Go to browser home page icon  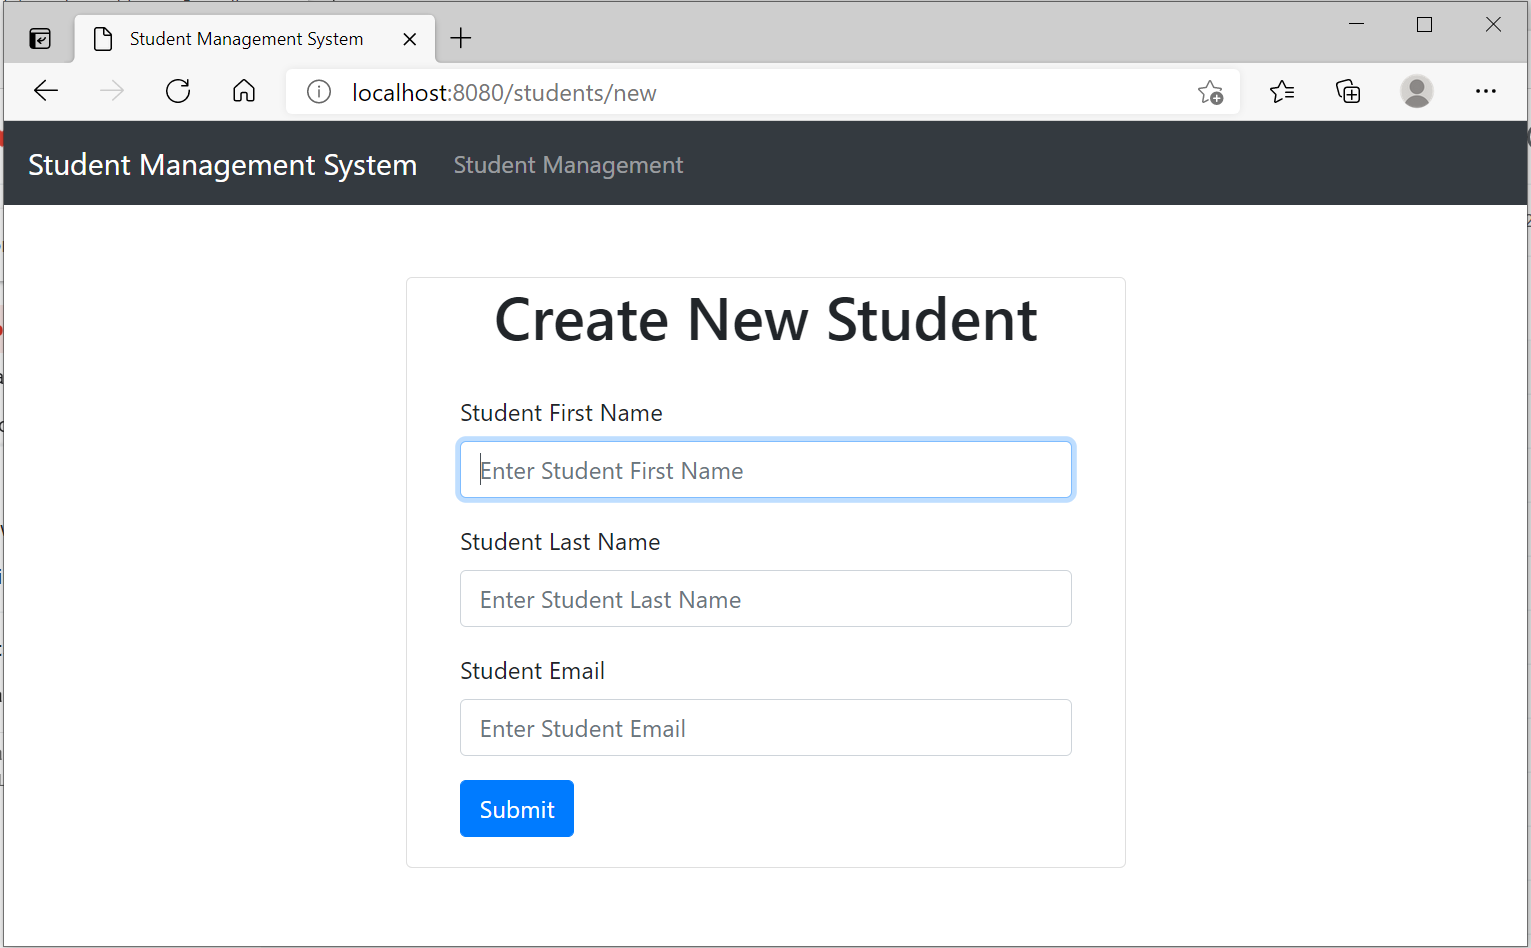(244, 92)
